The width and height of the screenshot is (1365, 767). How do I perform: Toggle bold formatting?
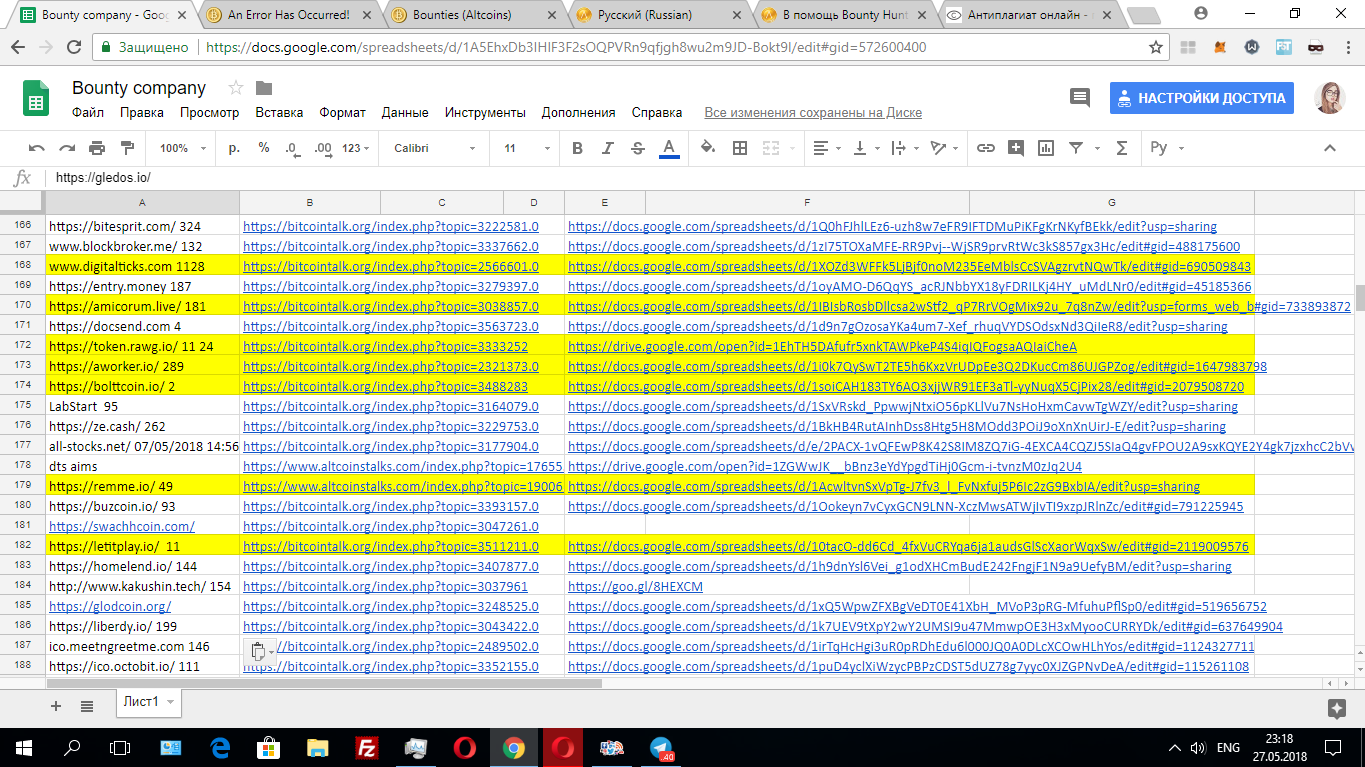click(x=577, y=148)
